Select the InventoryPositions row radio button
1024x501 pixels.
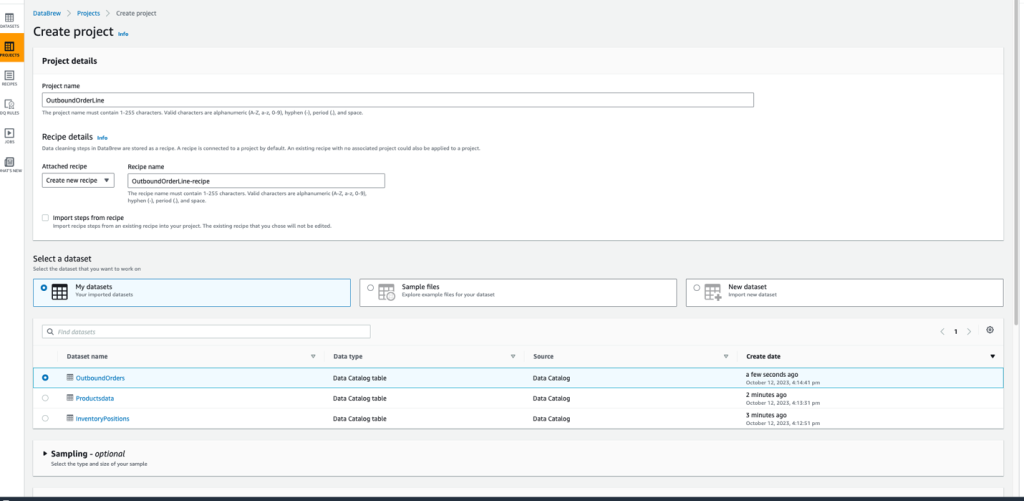click(x=45, y=418)
